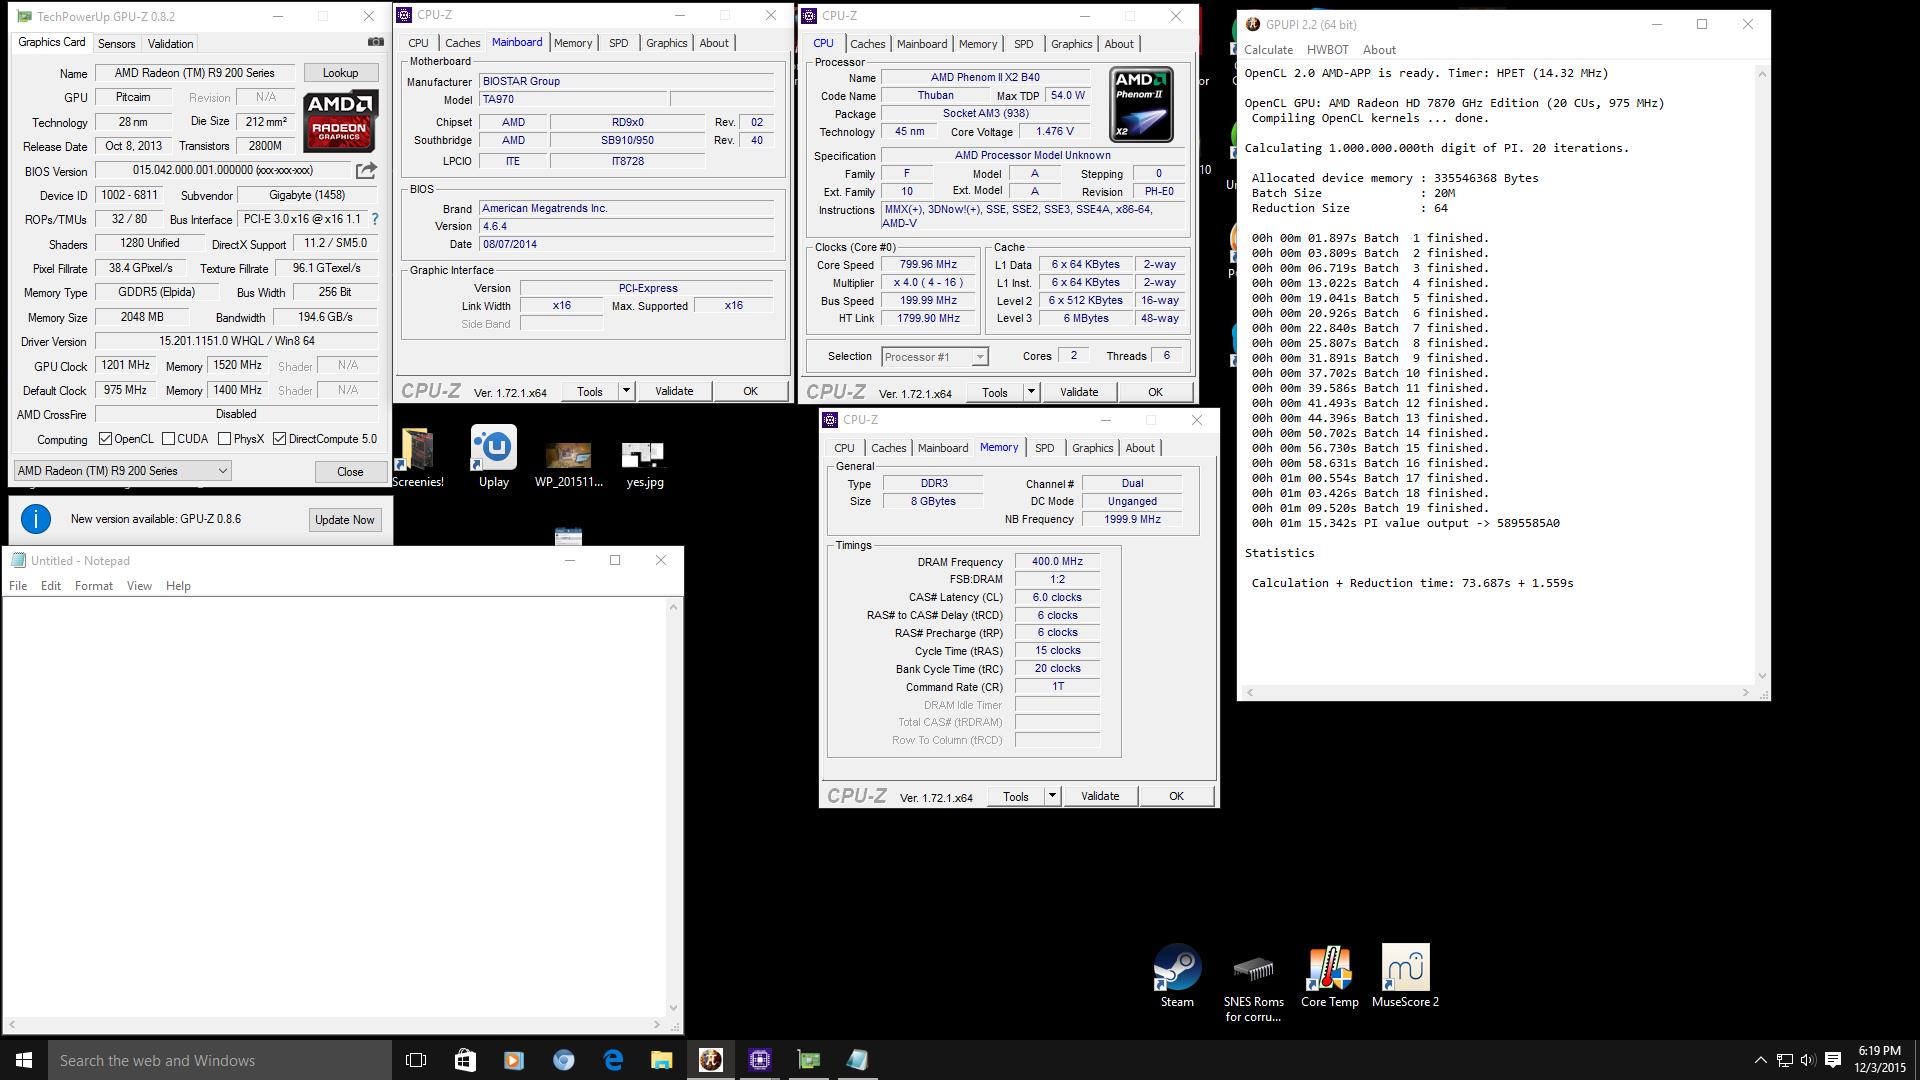Toggle the CUDA checkbox in GPU-Z
This screenshot has height=1080, width=1920.
coord(168,439)
